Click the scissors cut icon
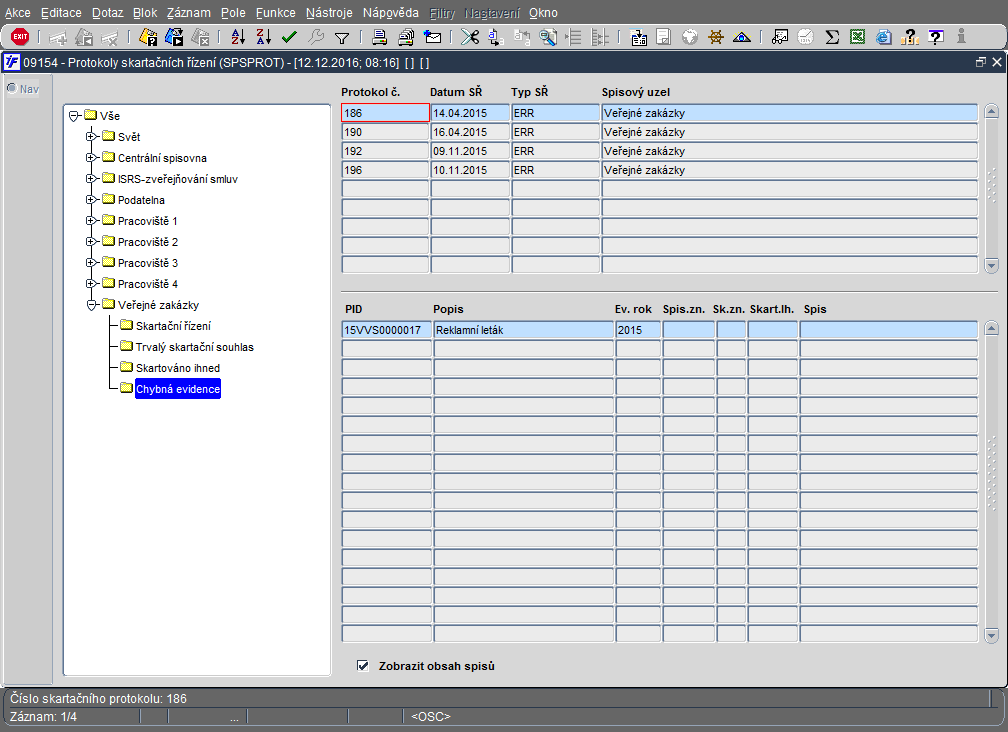The width and height of the screenshot is (1008, 732). pos(470,37)
